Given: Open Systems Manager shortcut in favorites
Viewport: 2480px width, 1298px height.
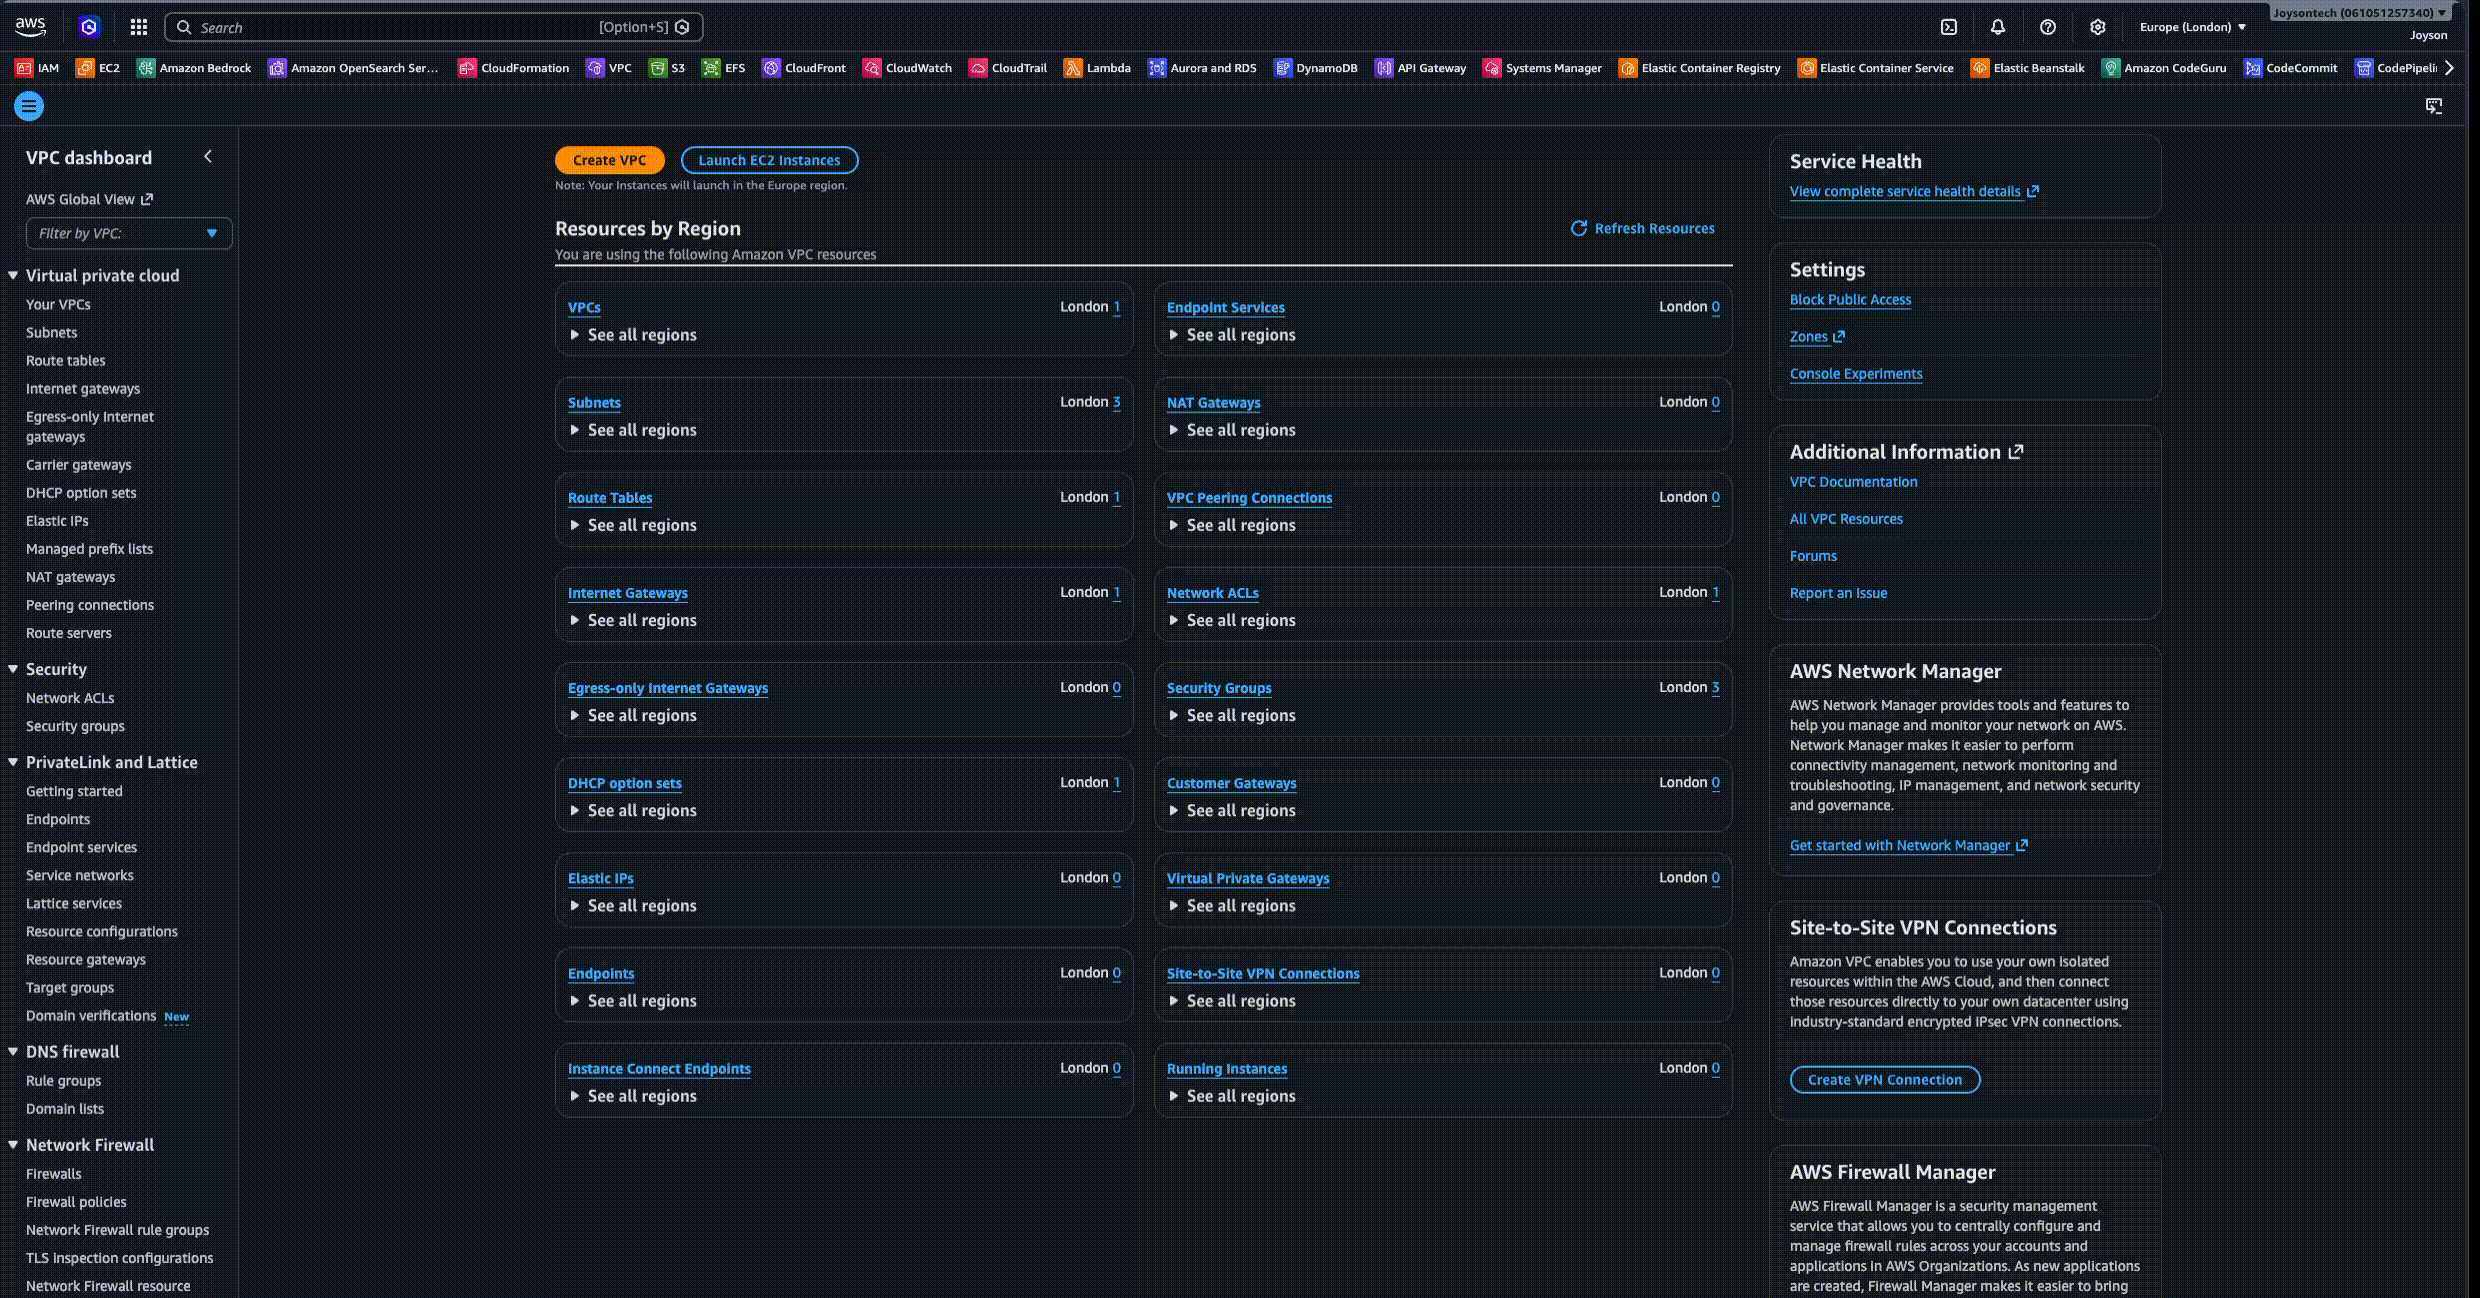Looking at the screenshot, I should 1543,68.
